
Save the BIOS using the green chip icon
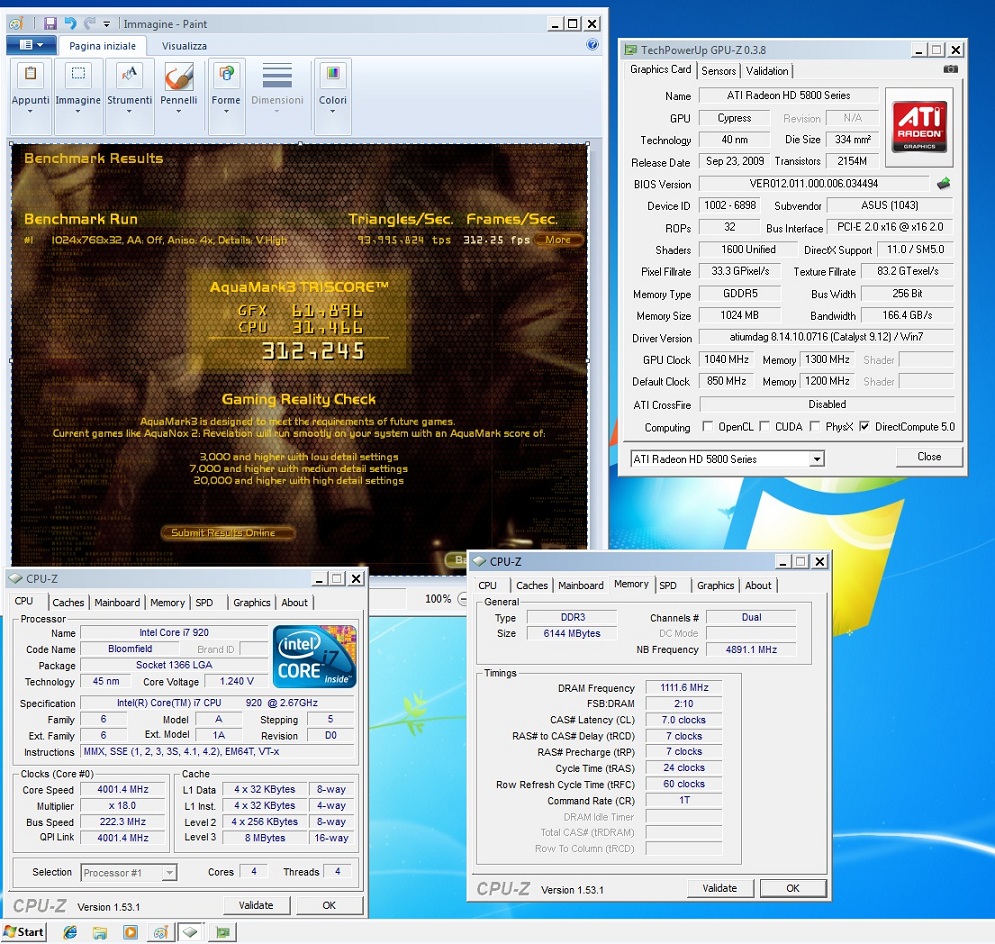pyautogui.click(x=944, y=184)
